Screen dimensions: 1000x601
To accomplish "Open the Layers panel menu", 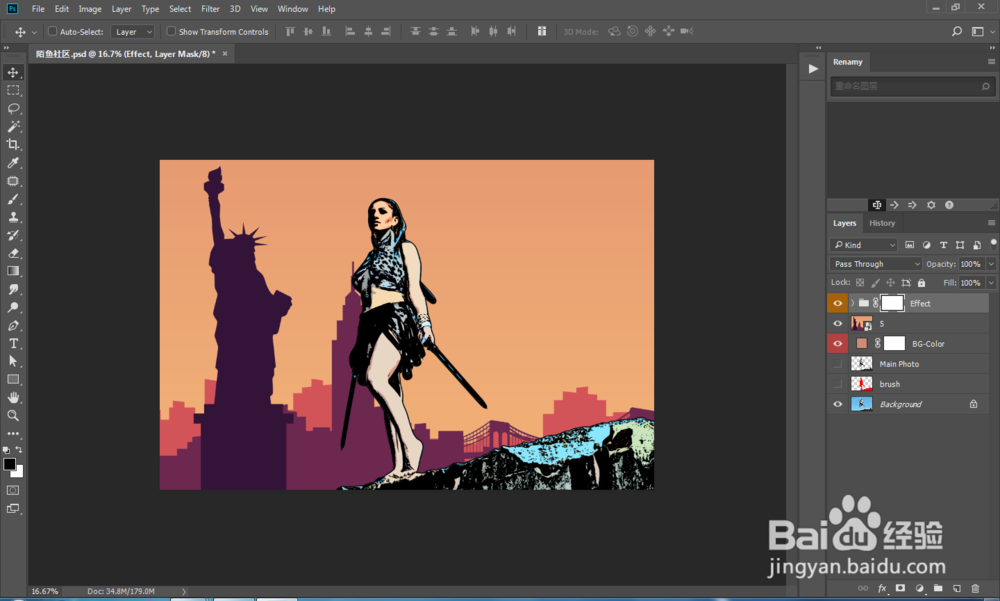I will click(x=990, y=223).
